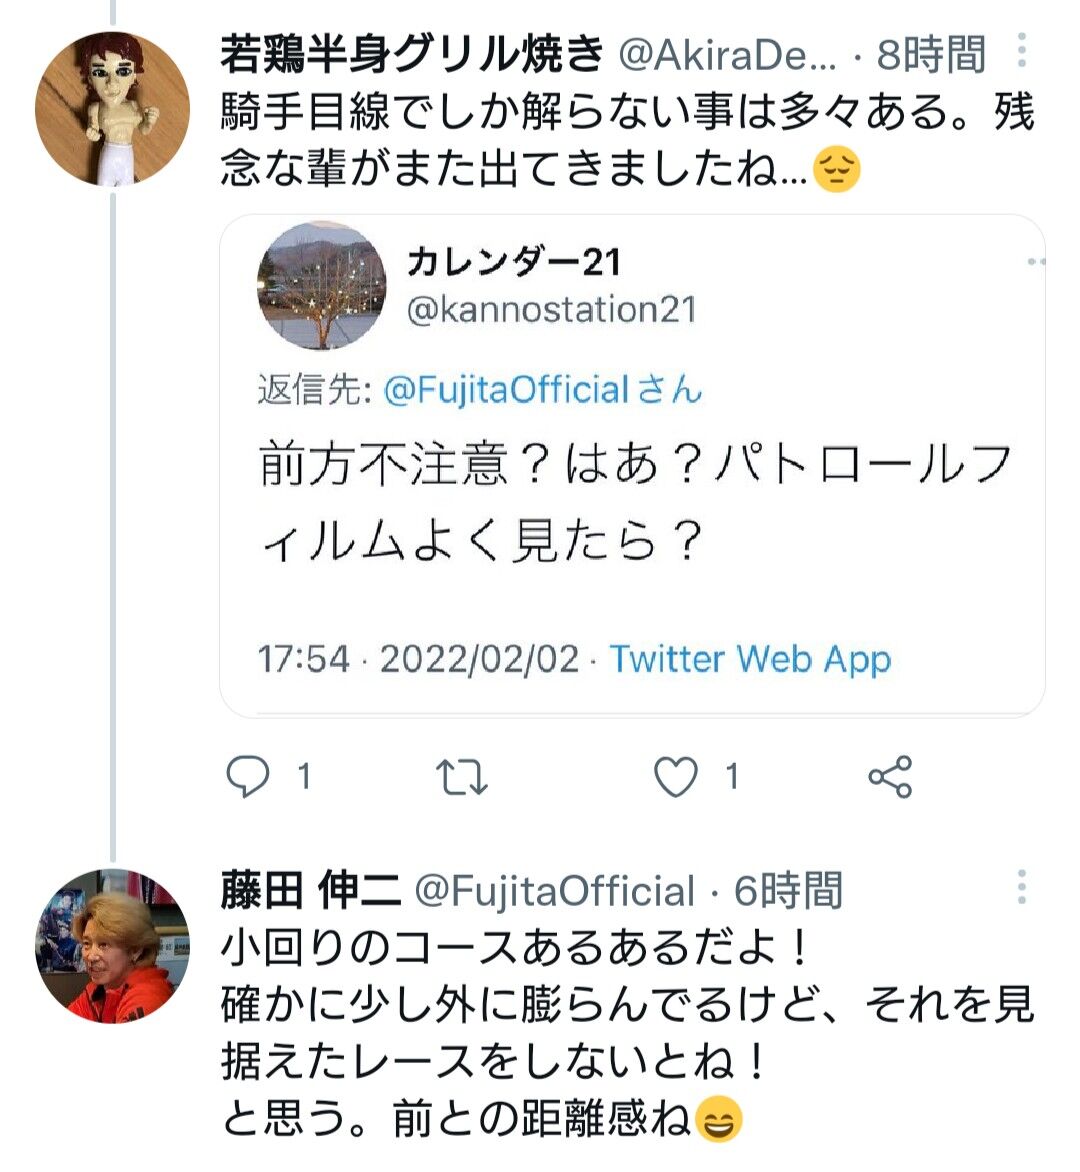Open 藤田 伸二 profile picture
The height and width of the screenshot is (1172, 1080).
point(112,946)
